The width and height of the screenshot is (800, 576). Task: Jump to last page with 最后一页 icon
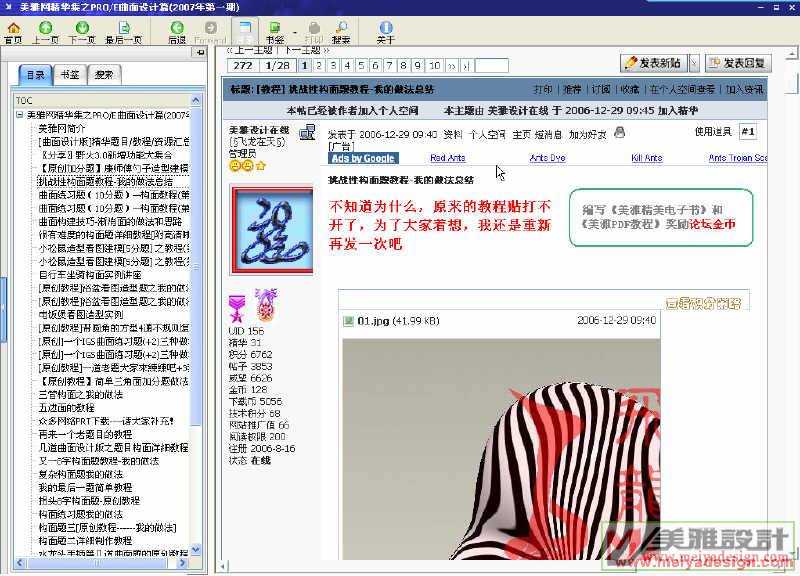click(x=123, y=31)
